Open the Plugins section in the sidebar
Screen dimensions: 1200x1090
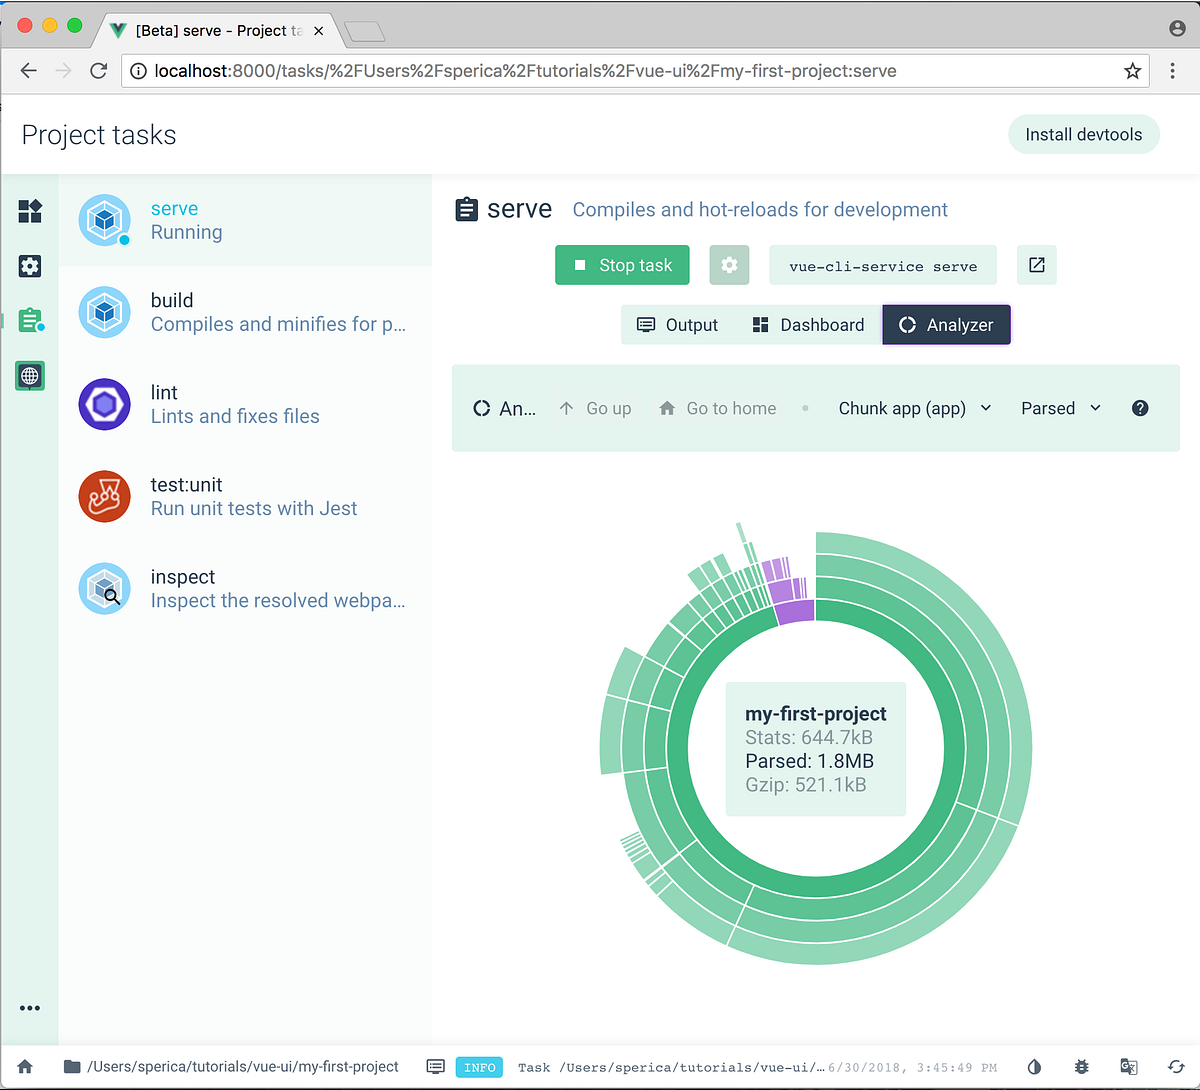point(30,212)
